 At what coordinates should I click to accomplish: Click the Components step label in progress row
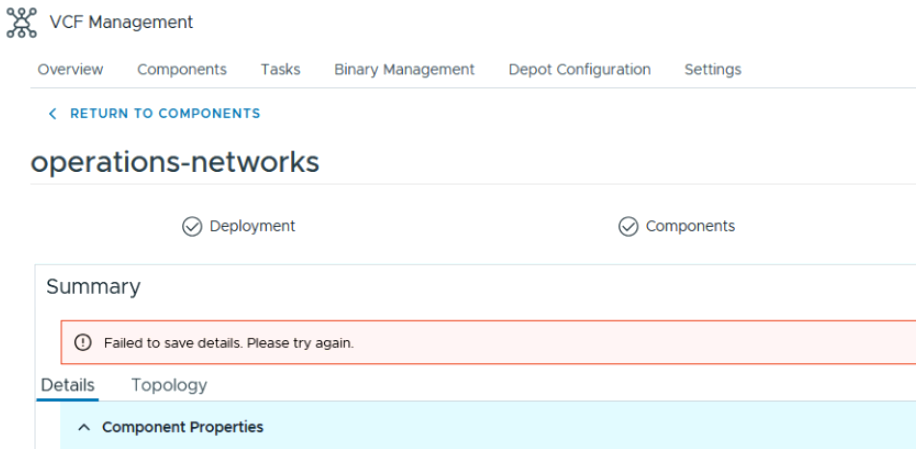pos(690,226)
